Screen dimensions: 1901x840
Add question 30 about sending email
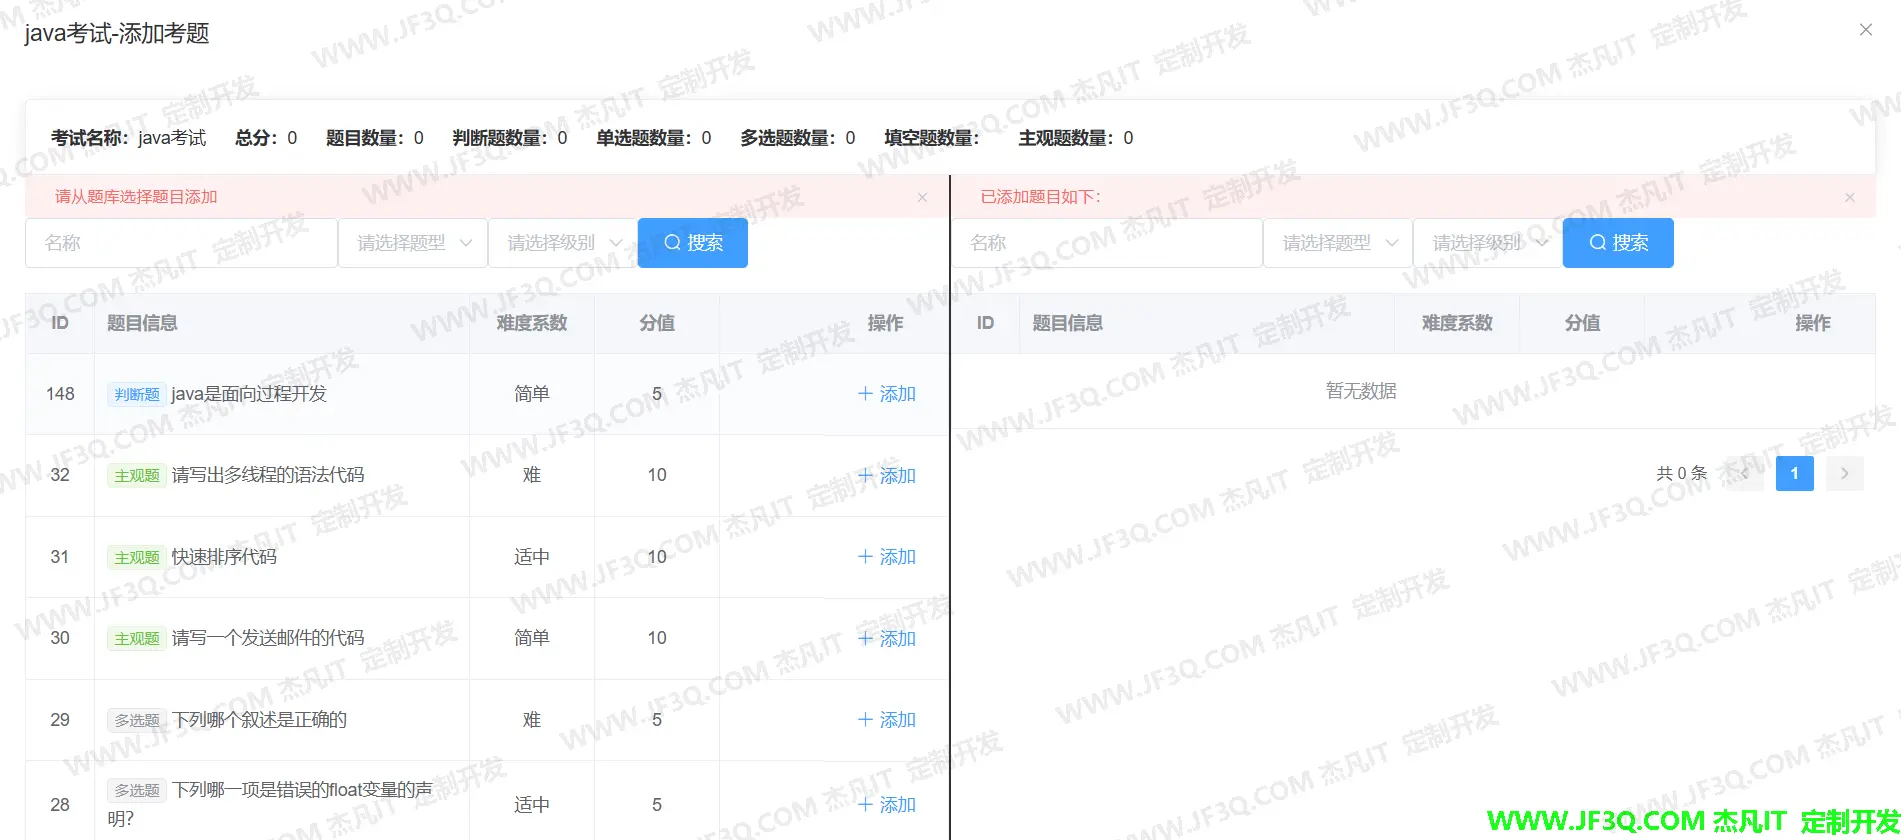coord(887,639)
